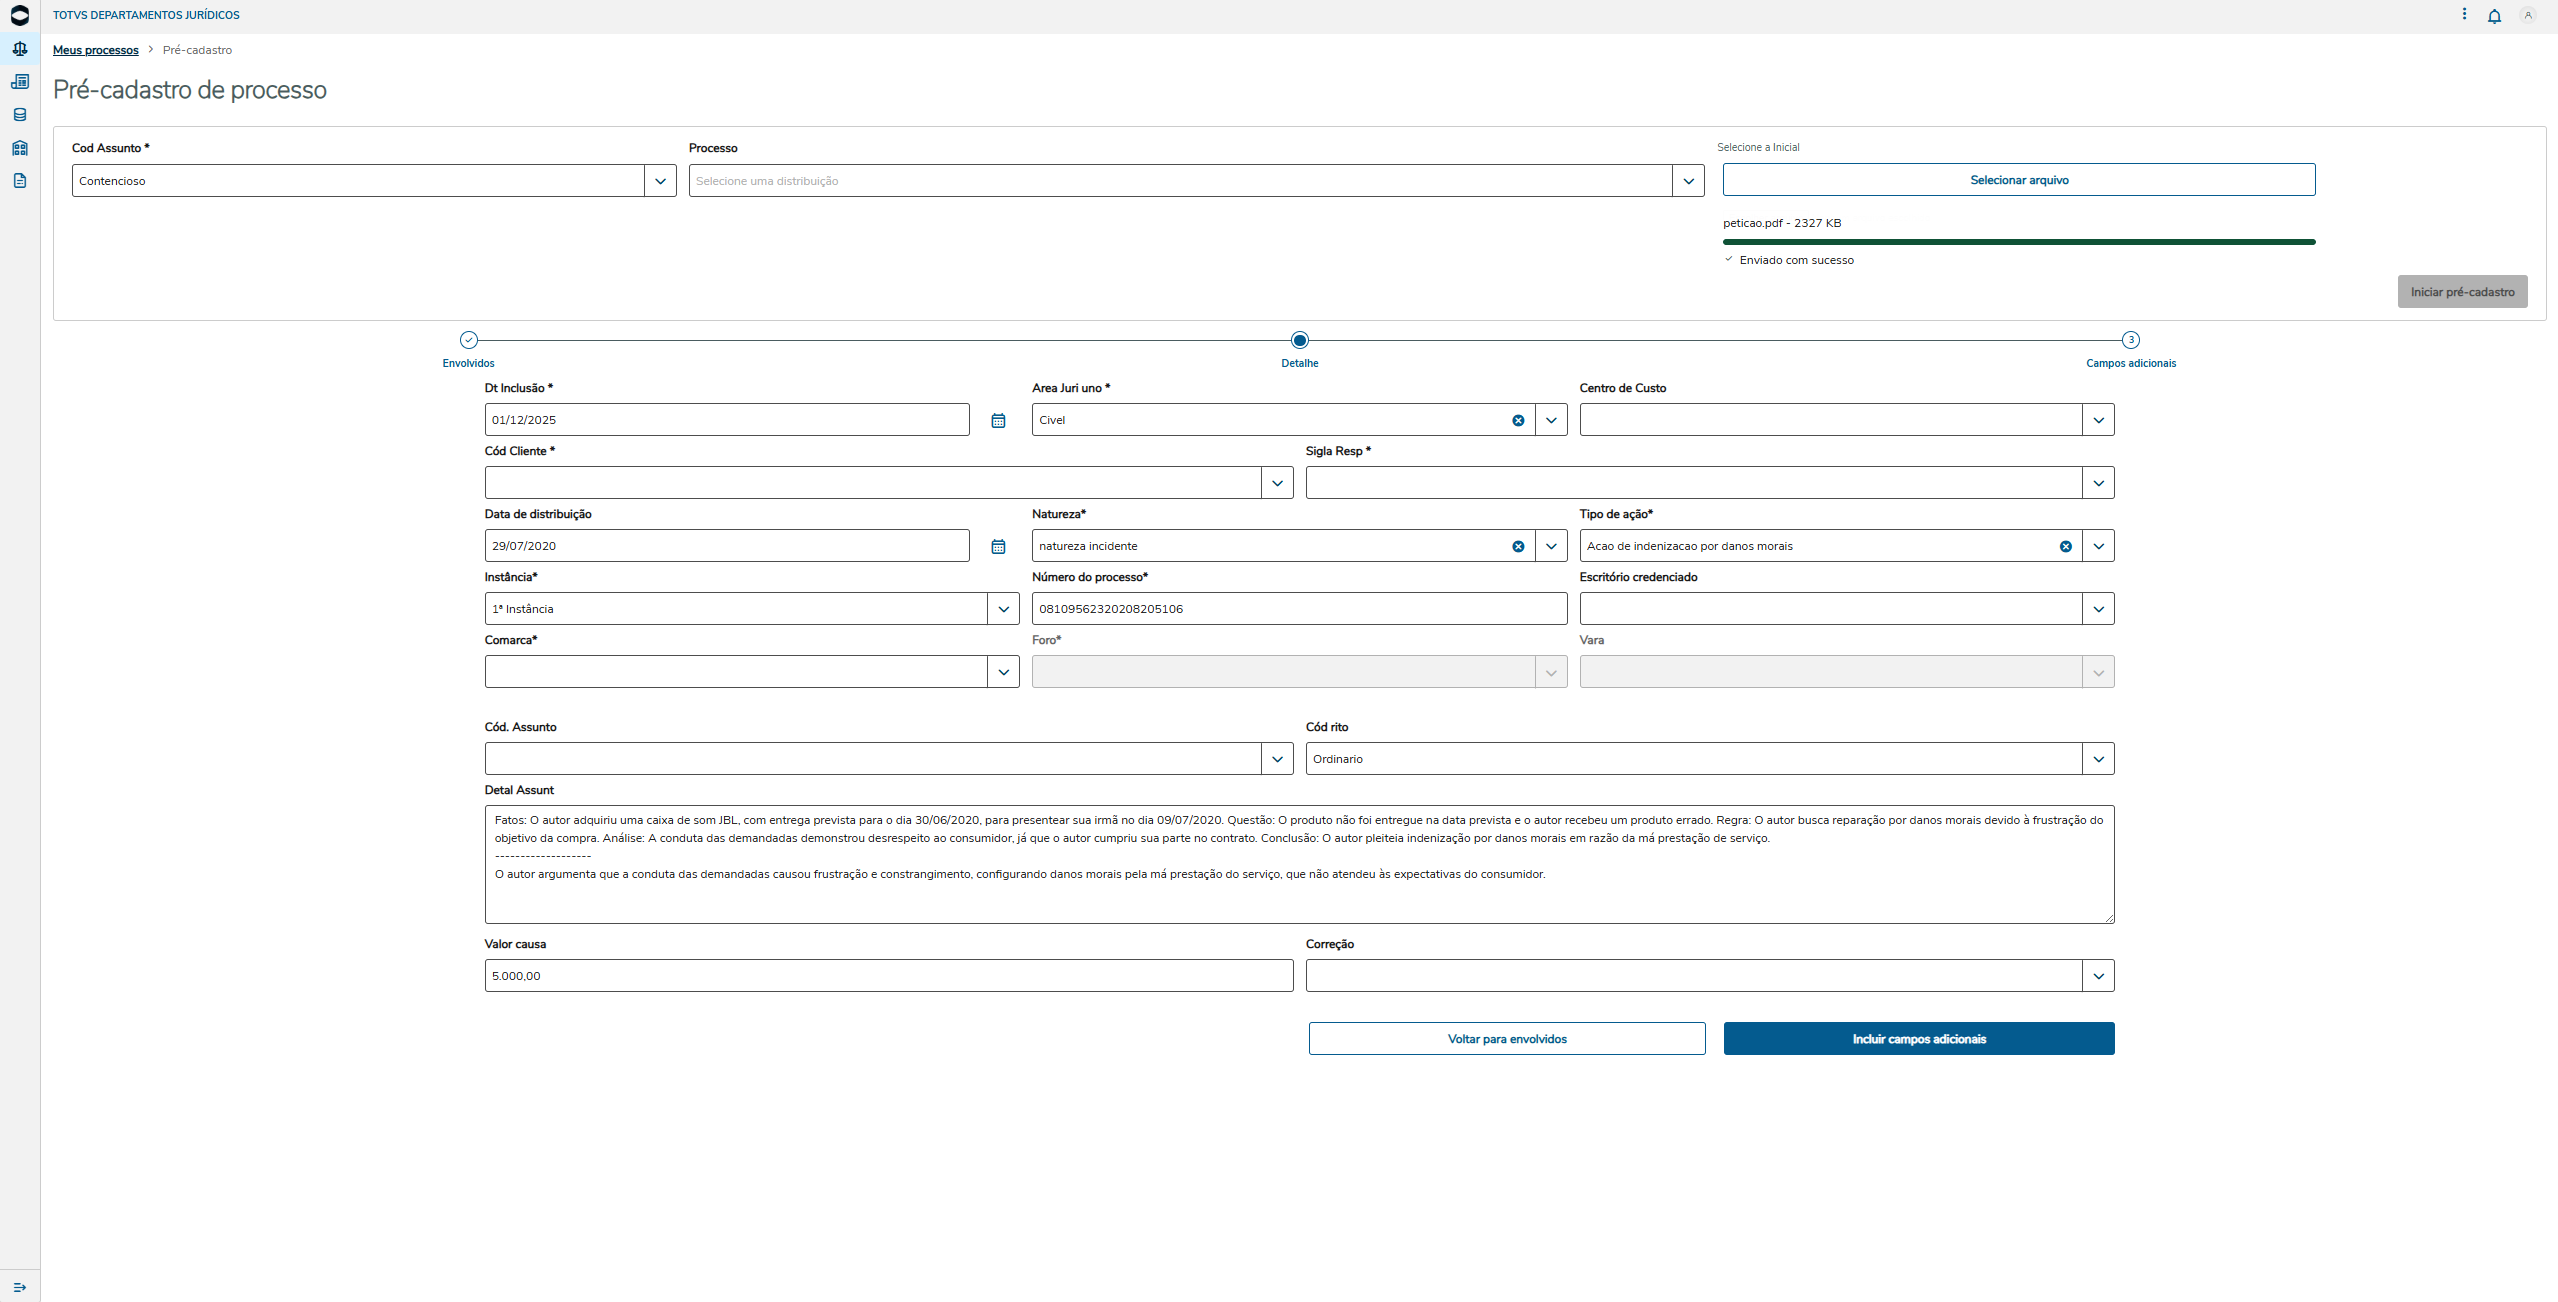Open calendar for Data de distribuição
Image resolution: width=2558 pixels, height=1302 pixels.
tap(998, 546)
